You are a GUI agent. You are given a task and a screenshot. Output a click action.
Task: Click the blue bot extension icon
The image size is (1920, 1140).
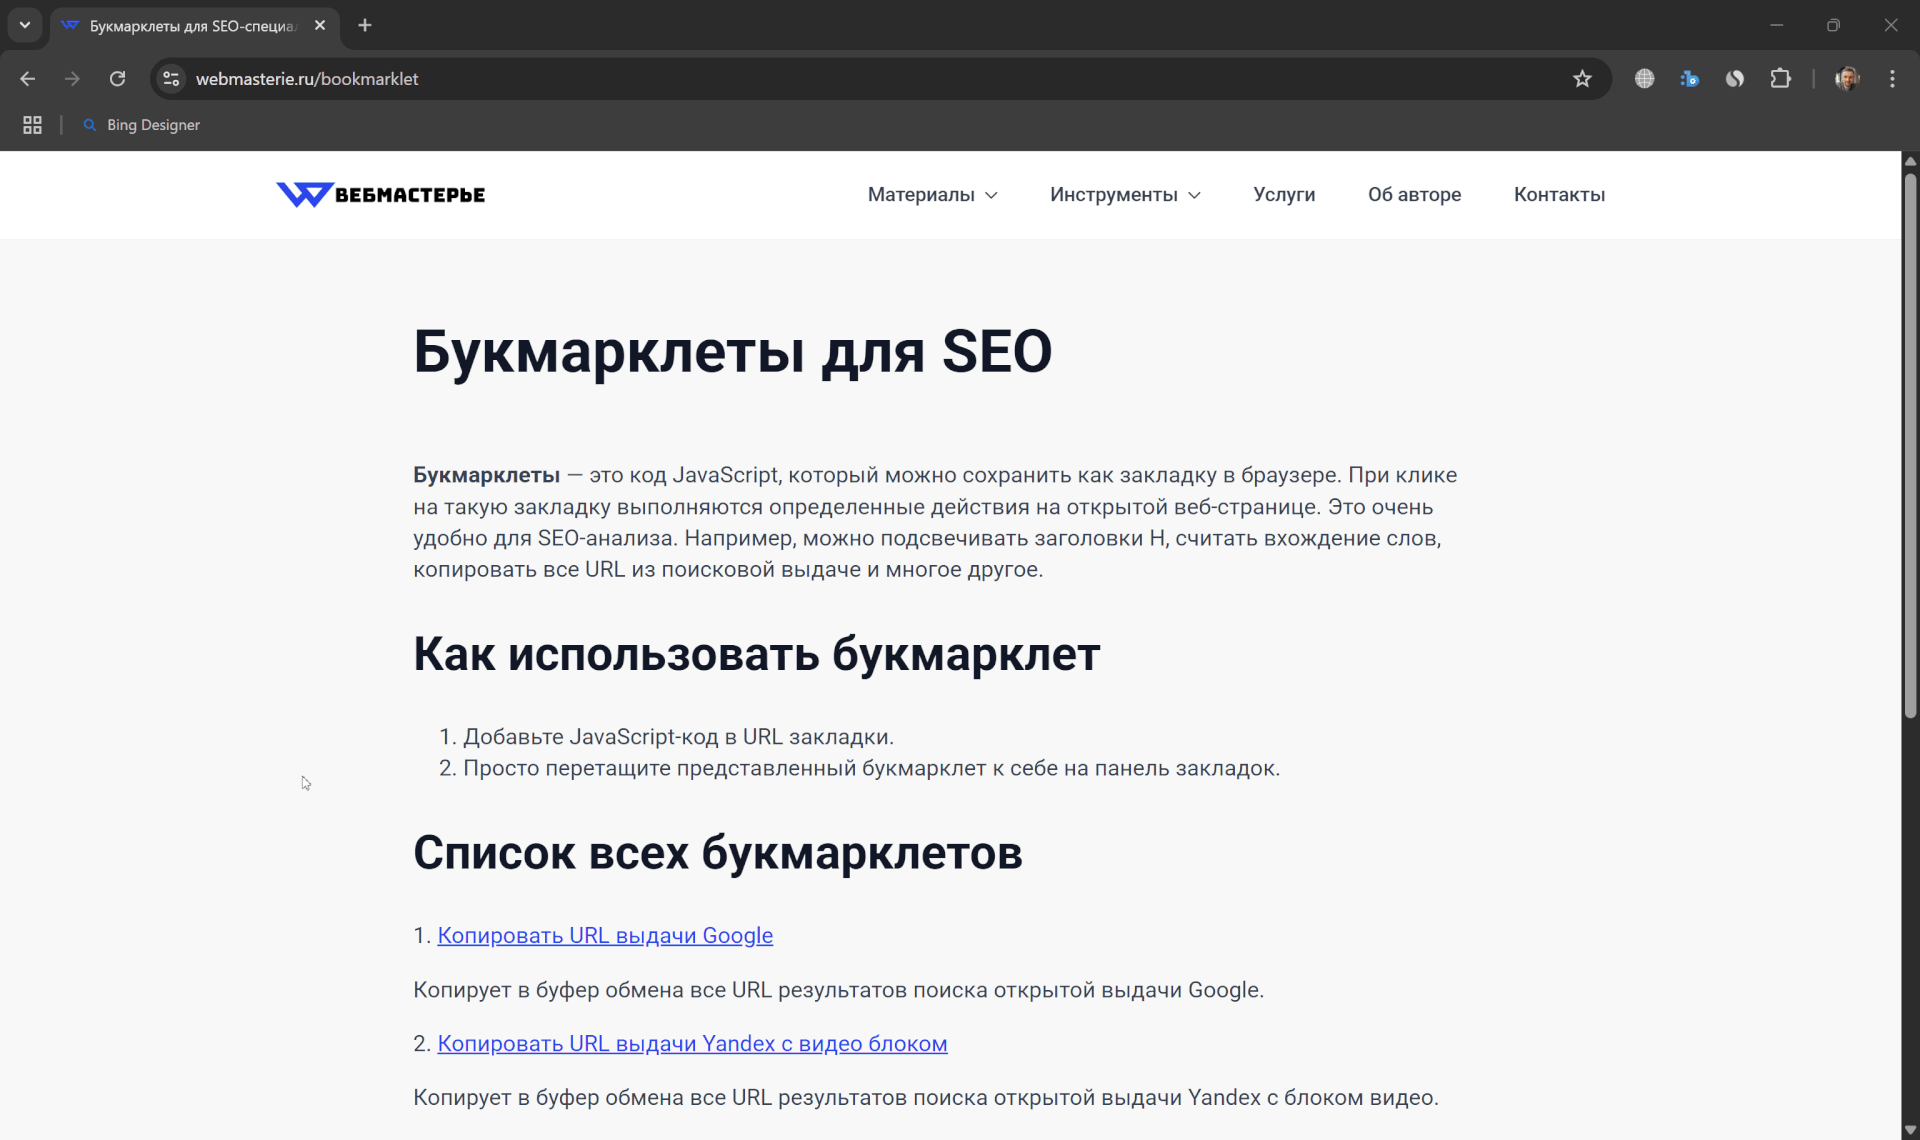pos(1690,78)
